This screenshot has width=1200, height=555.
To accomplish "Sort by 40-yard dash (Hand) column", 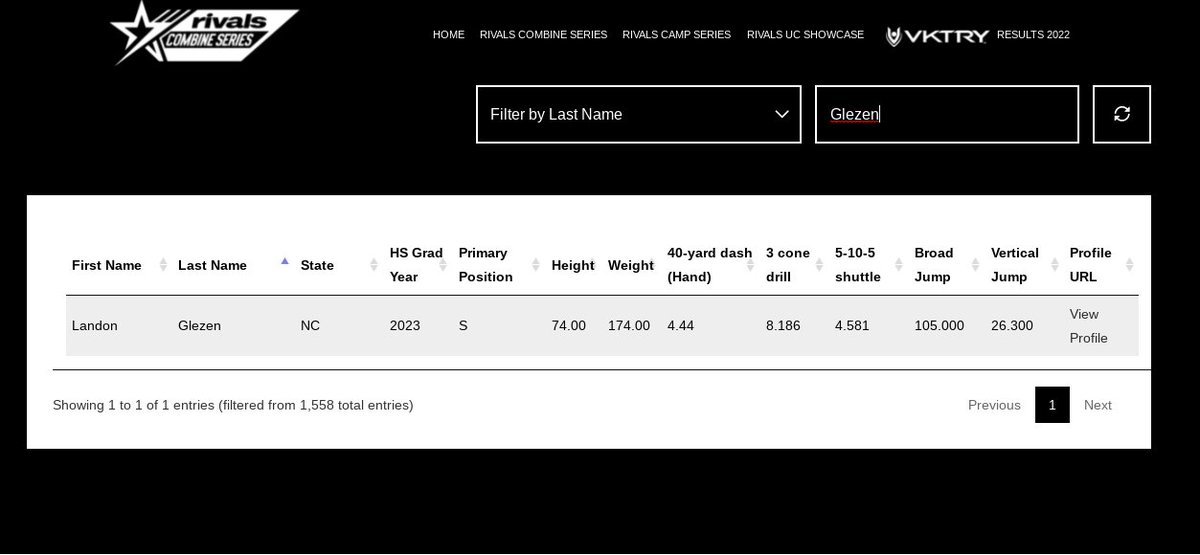I will (710, 265).
